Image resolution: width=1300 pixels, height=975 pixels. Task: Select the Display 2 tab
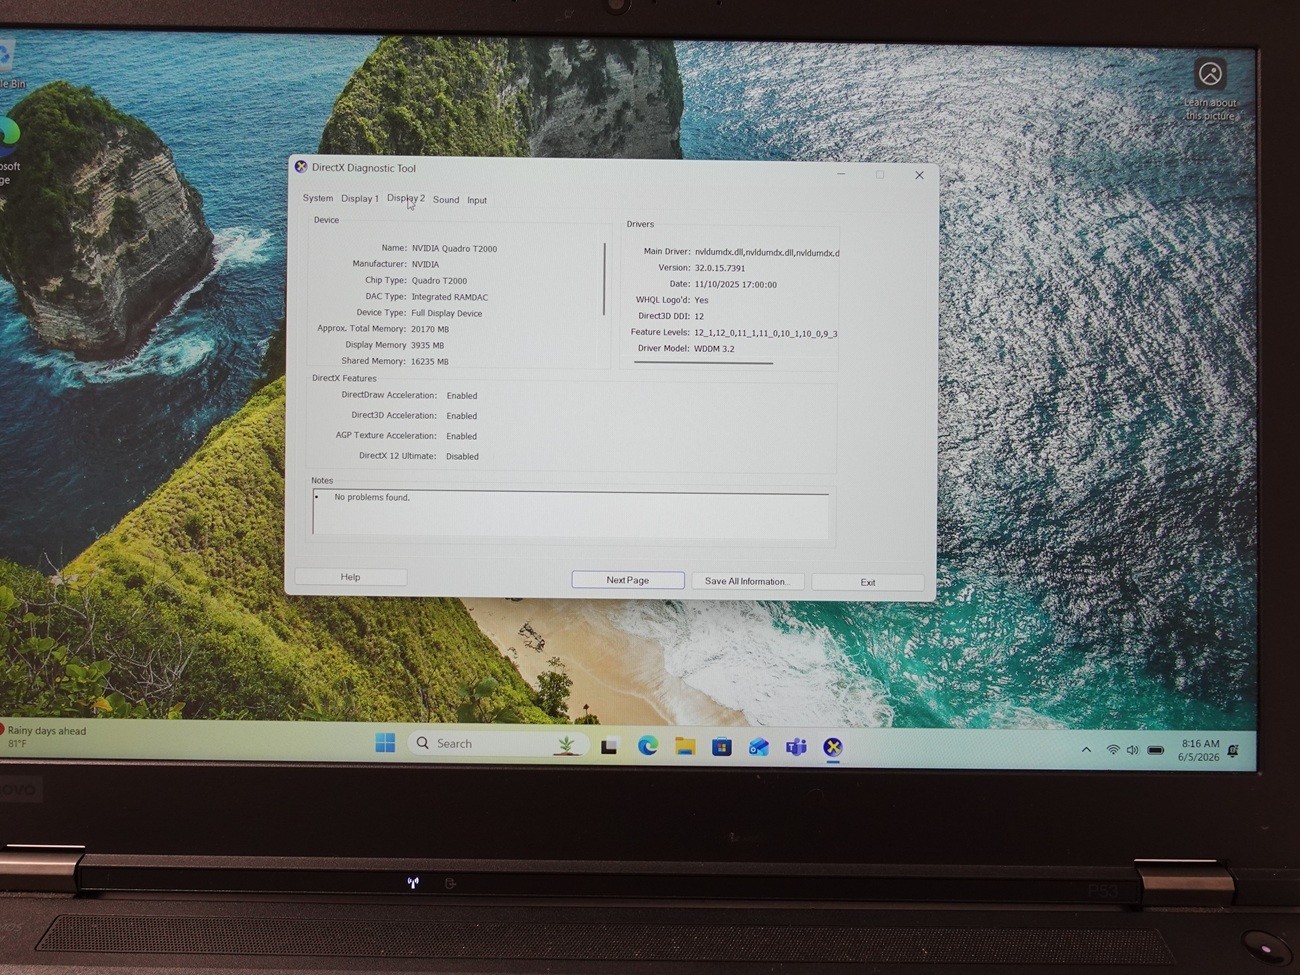pyautogui.click(x=405, y=198)
